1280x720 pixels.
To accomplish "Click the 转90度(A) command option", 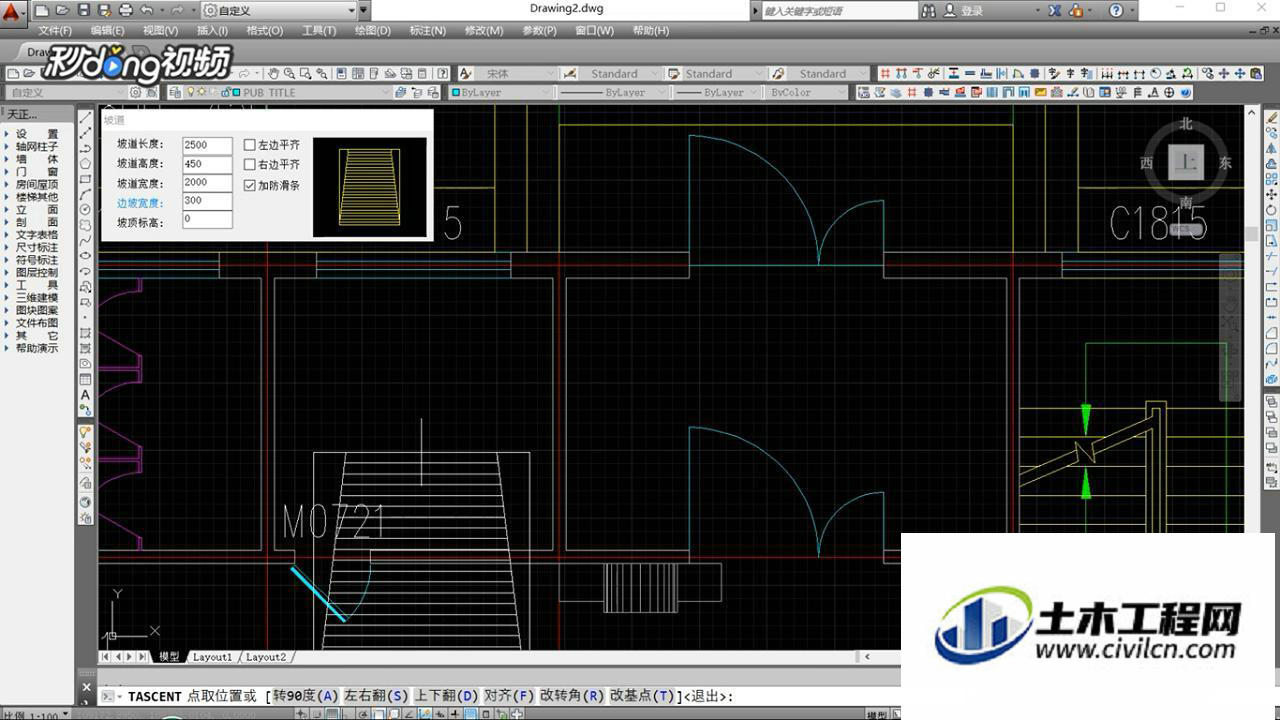I will click(x=305, y=696).
